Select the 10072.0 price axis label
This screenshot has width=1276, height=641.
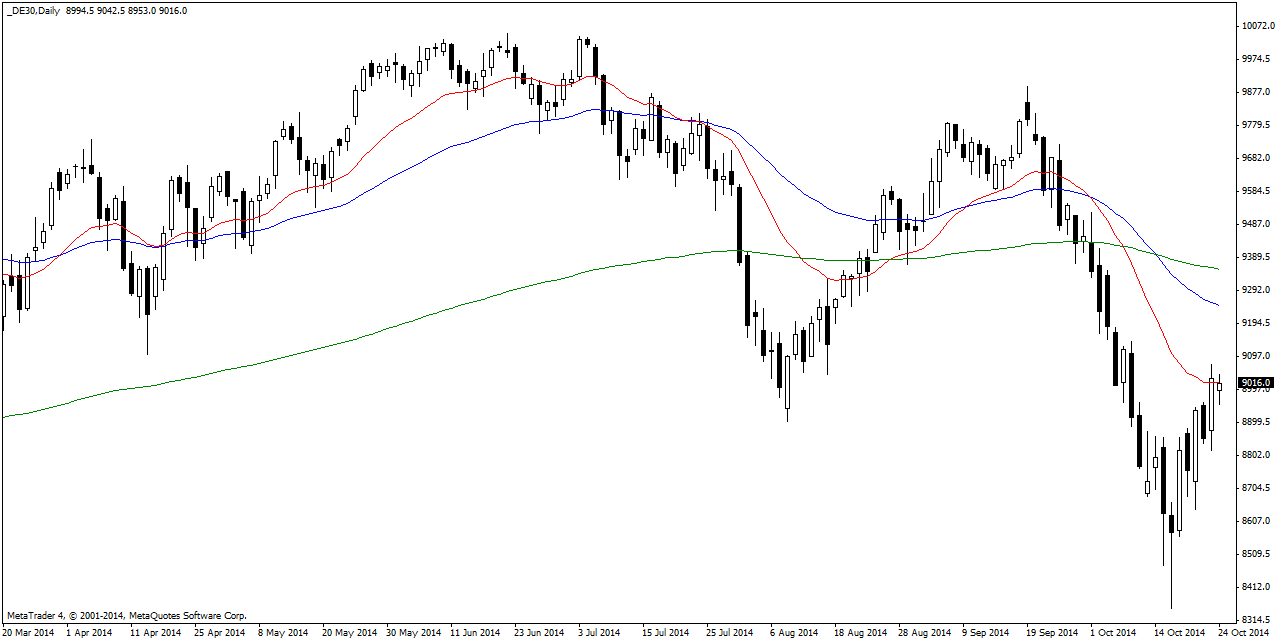pyautogui.click(x=1255, y=26)
